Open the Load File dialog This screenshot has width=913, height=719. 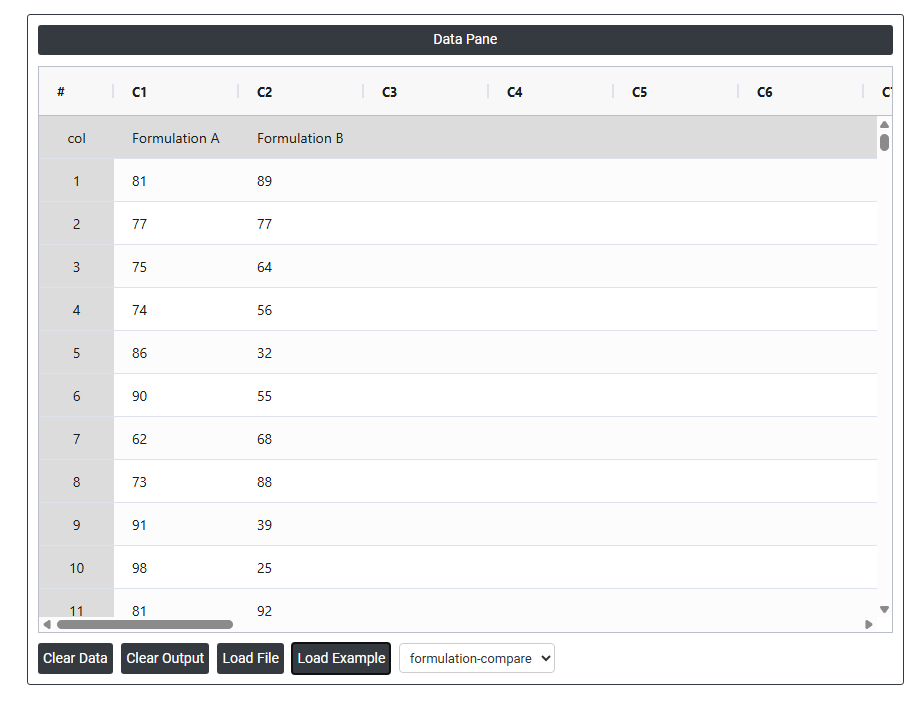(x=251, y=658)
